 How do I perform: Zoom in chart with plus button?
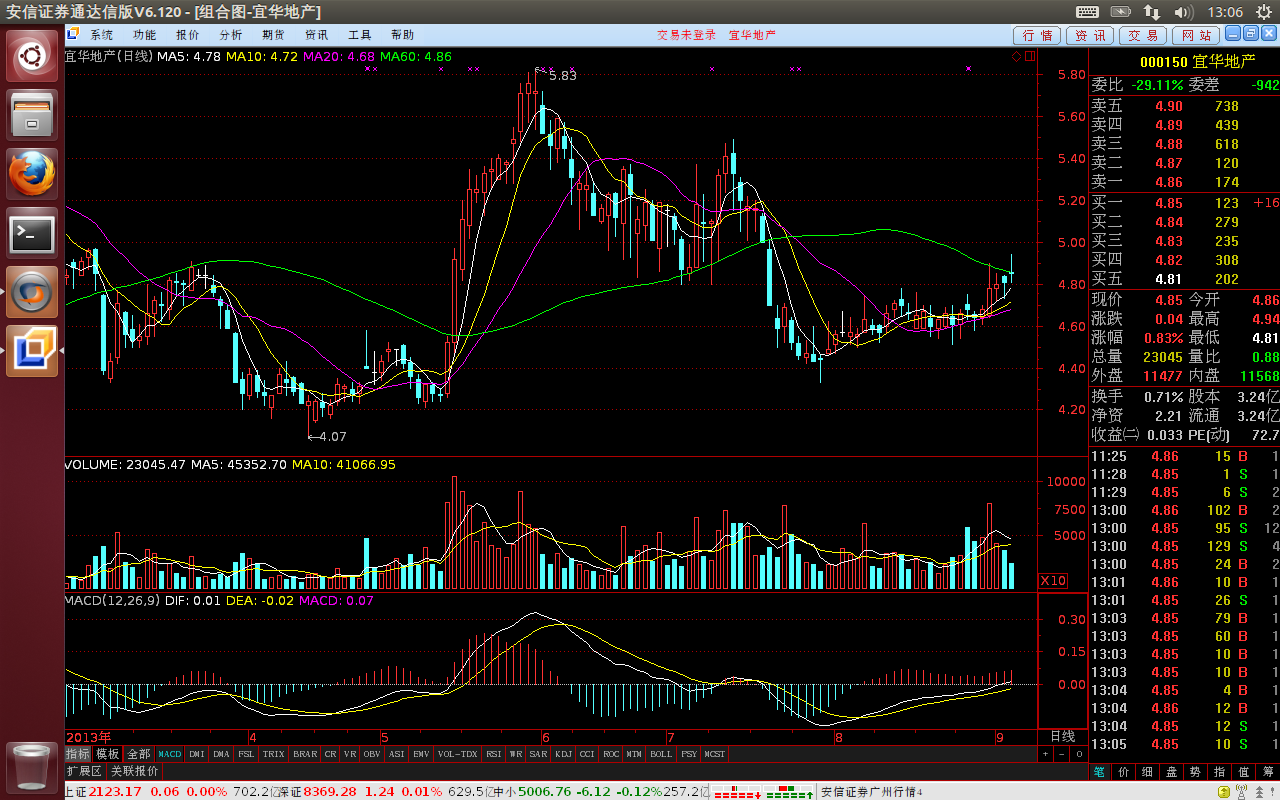click(1046, 754)
